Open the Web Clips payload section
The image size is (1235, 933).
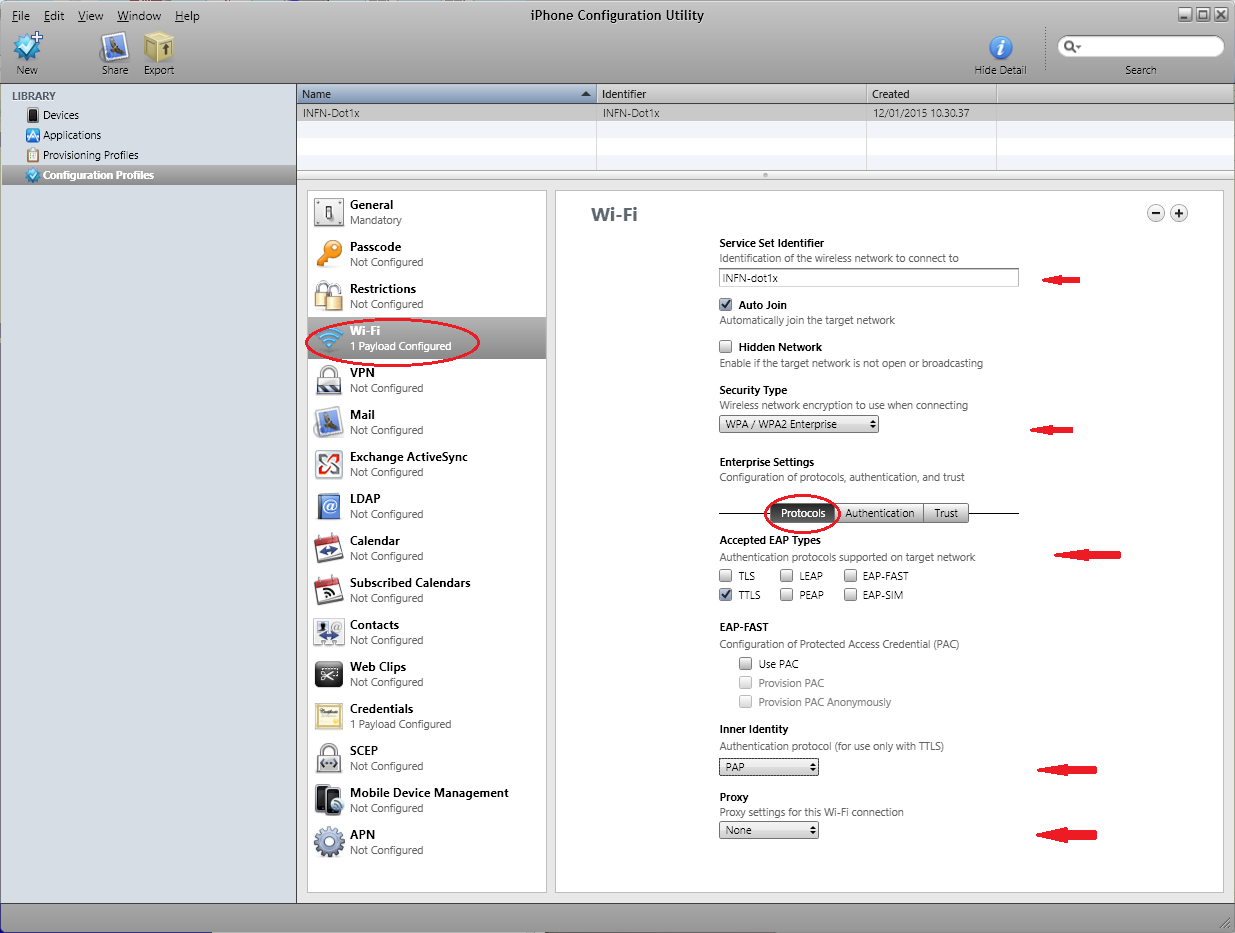pyautogui.click(x=427, y=674)
